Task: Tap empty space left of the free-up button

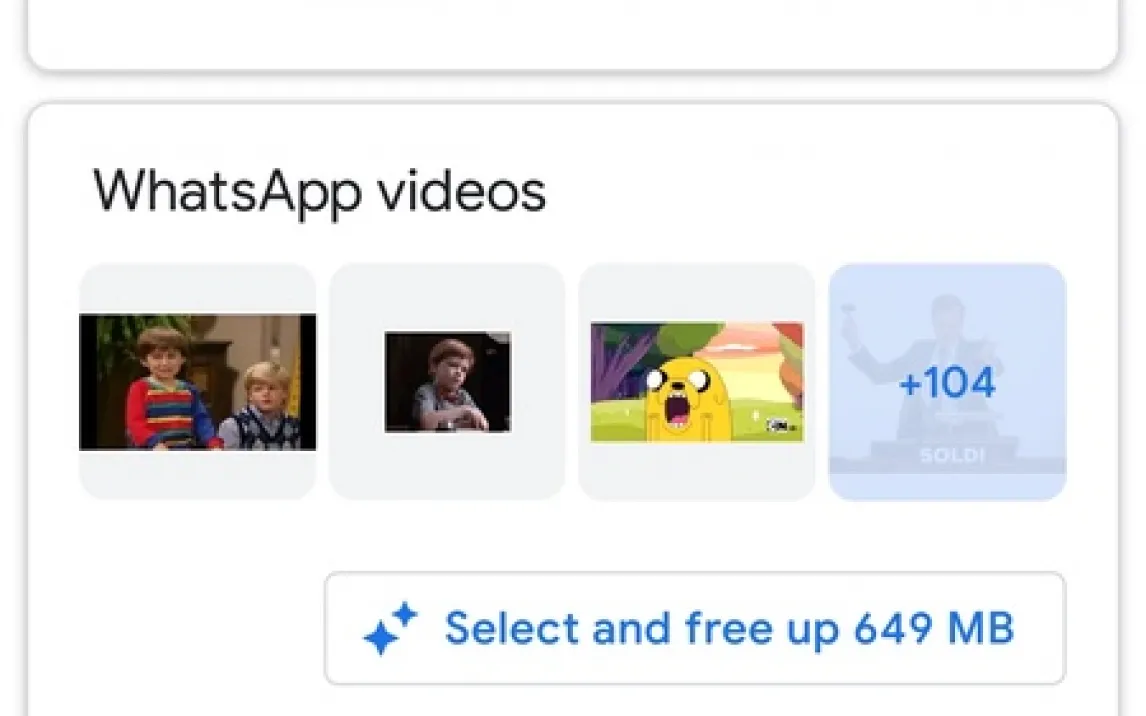Action: coord(180,629)
